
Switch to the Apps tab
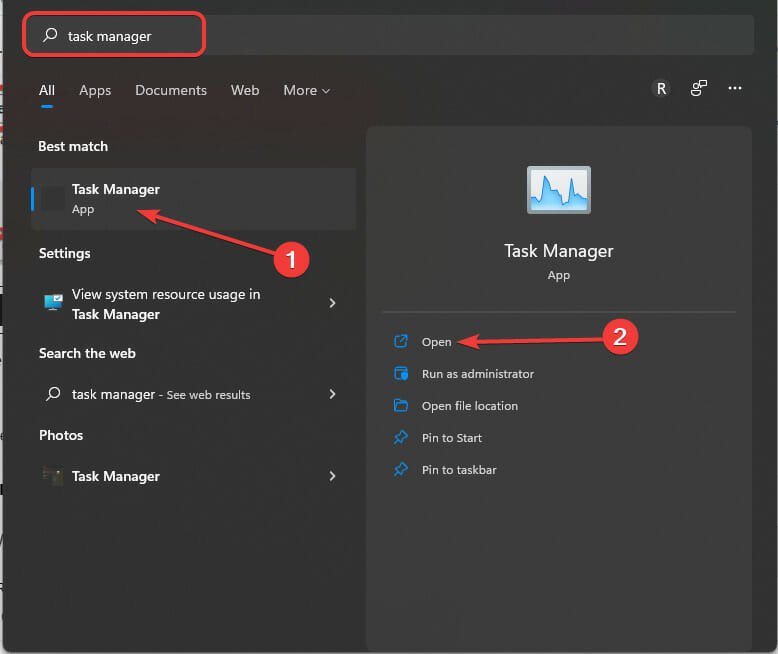(x=95, y=90)
